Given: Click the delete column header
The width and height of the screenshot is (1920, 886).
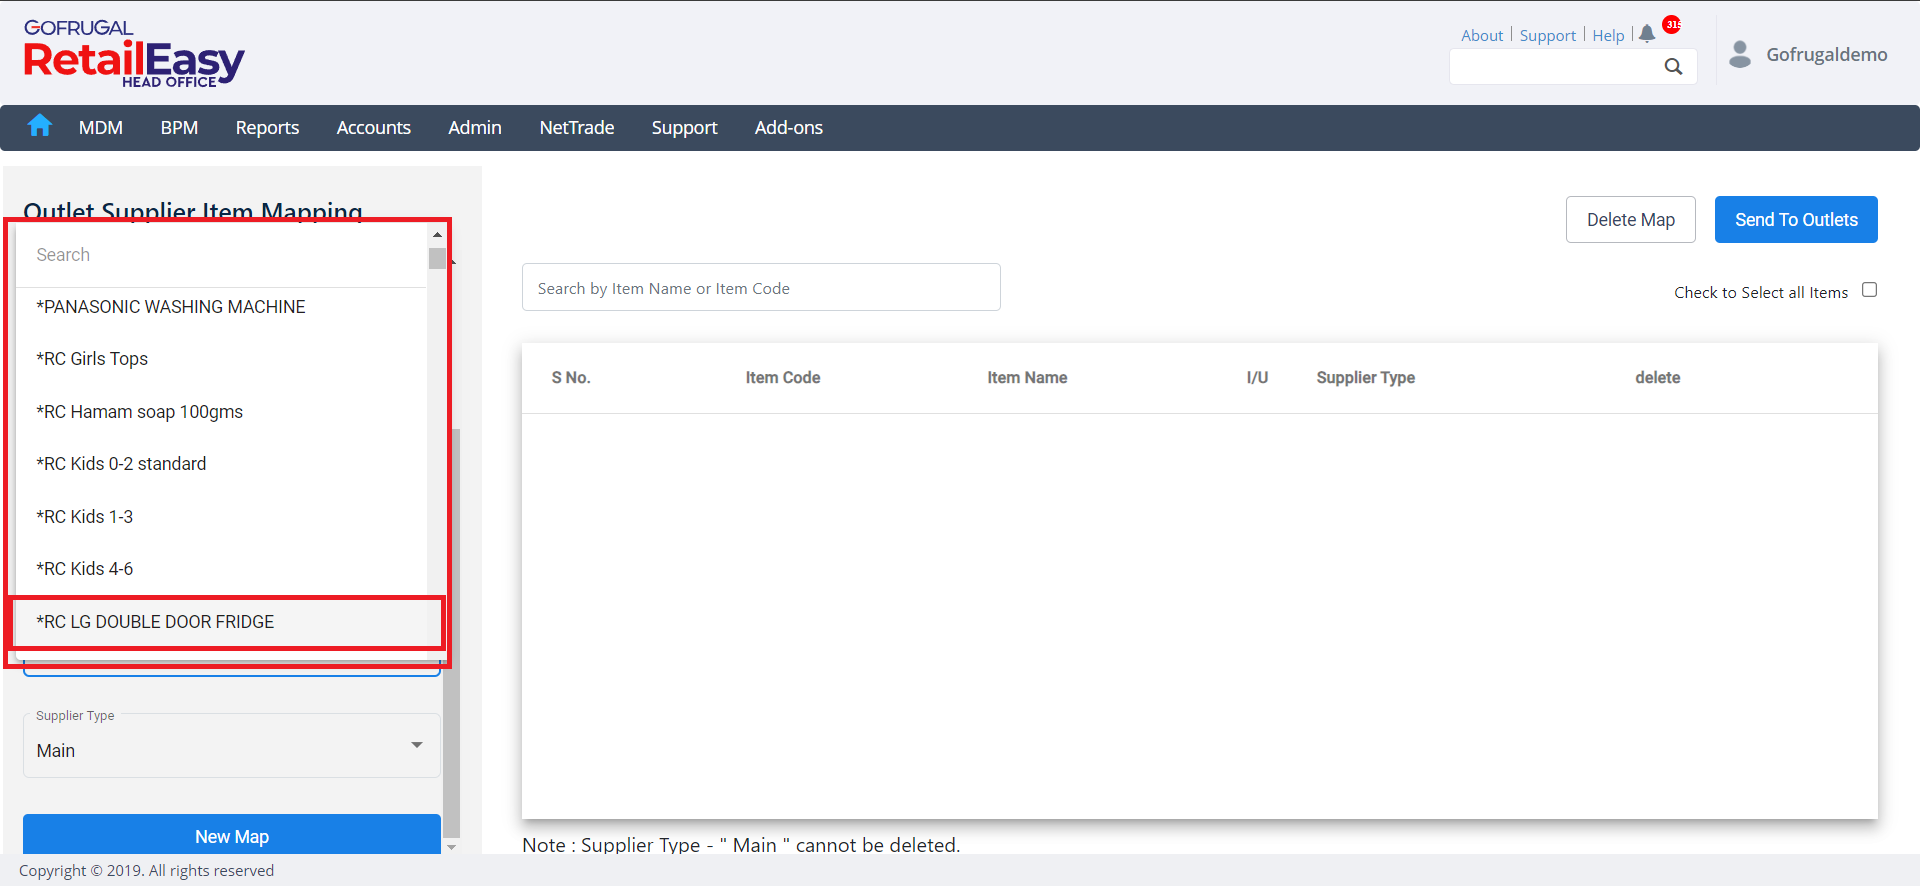Looking at the screenshot, I should (x=1658, y=378).
